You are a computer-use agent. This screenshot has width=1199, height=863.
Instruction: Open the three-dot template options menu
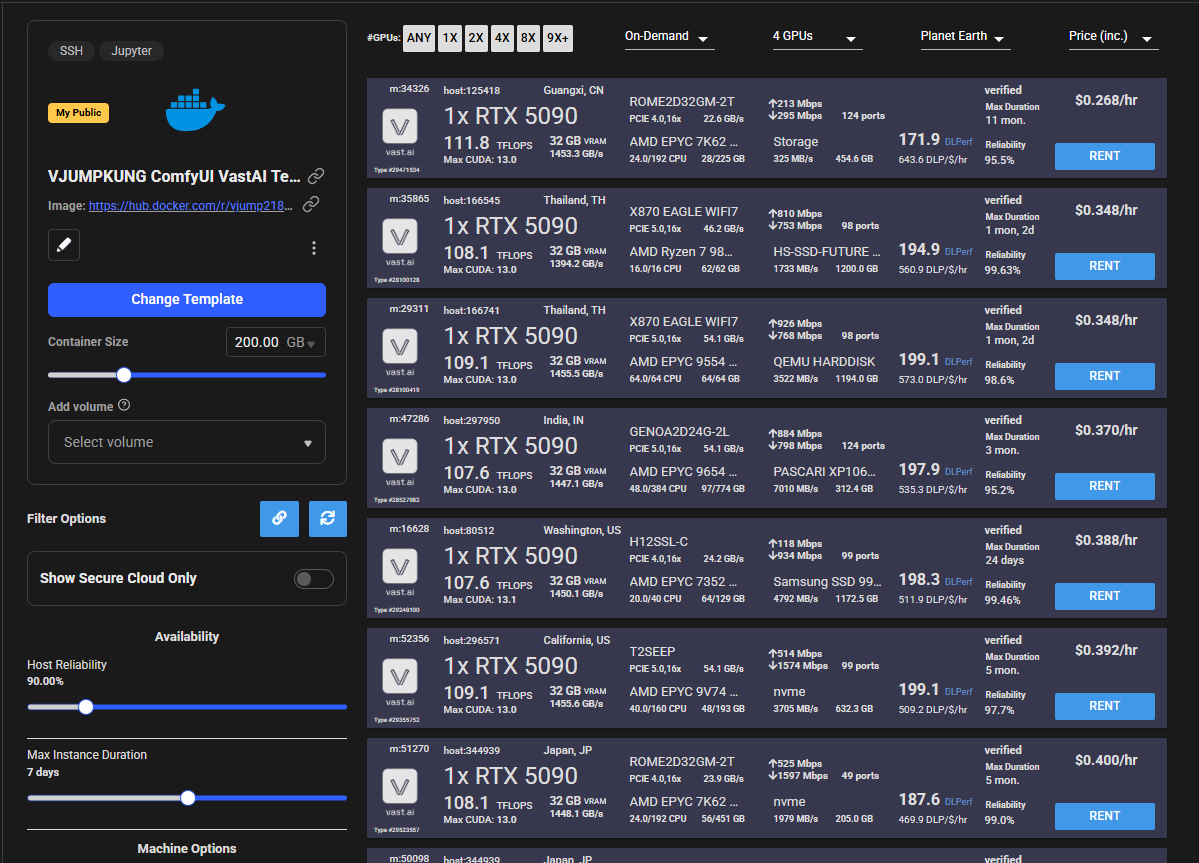click(x=314, y=248)
